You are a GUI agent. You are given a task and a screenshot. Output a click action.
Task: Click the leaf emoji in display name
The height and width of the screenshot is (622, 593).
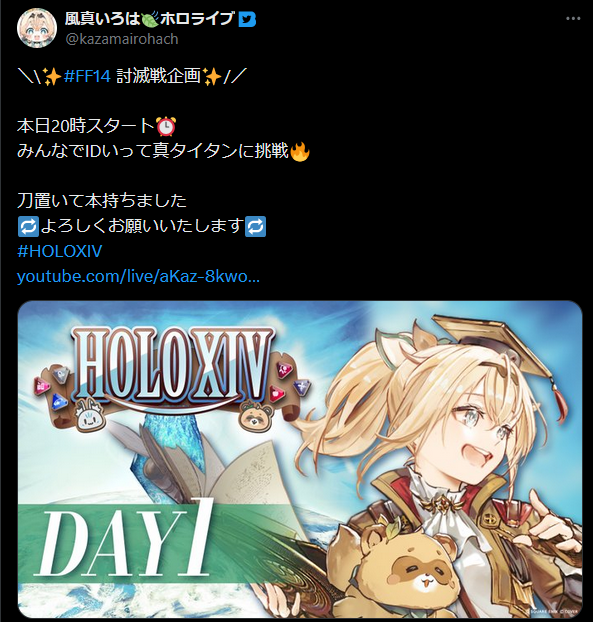(x=149, y=19)
